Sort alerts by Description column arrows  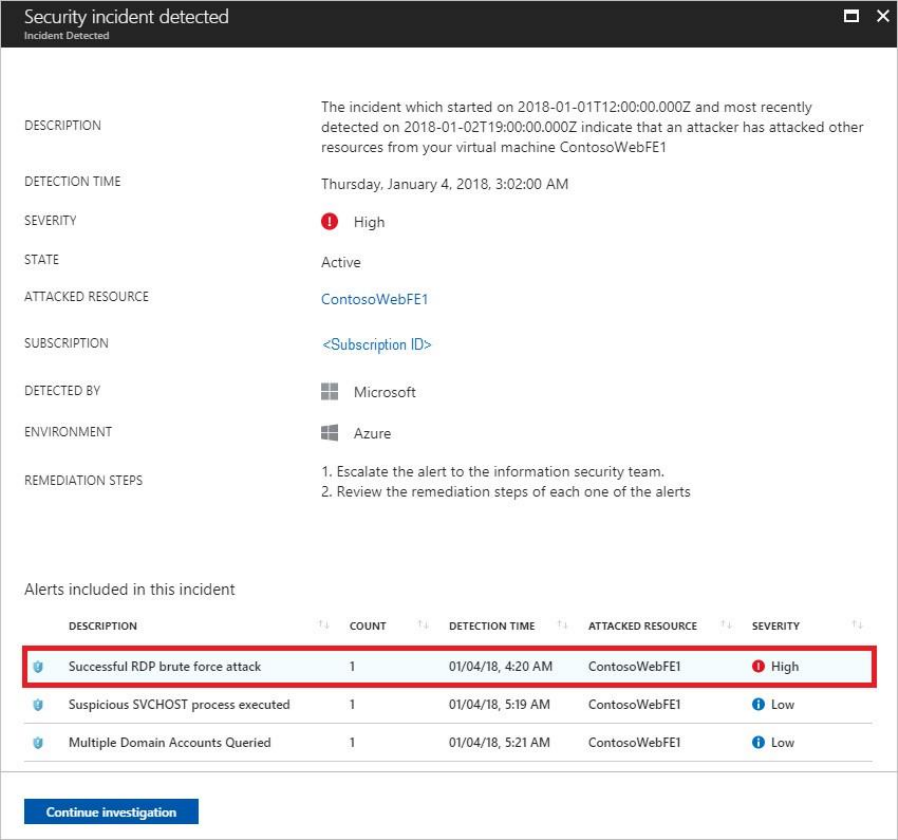click(x=323, y=626)
